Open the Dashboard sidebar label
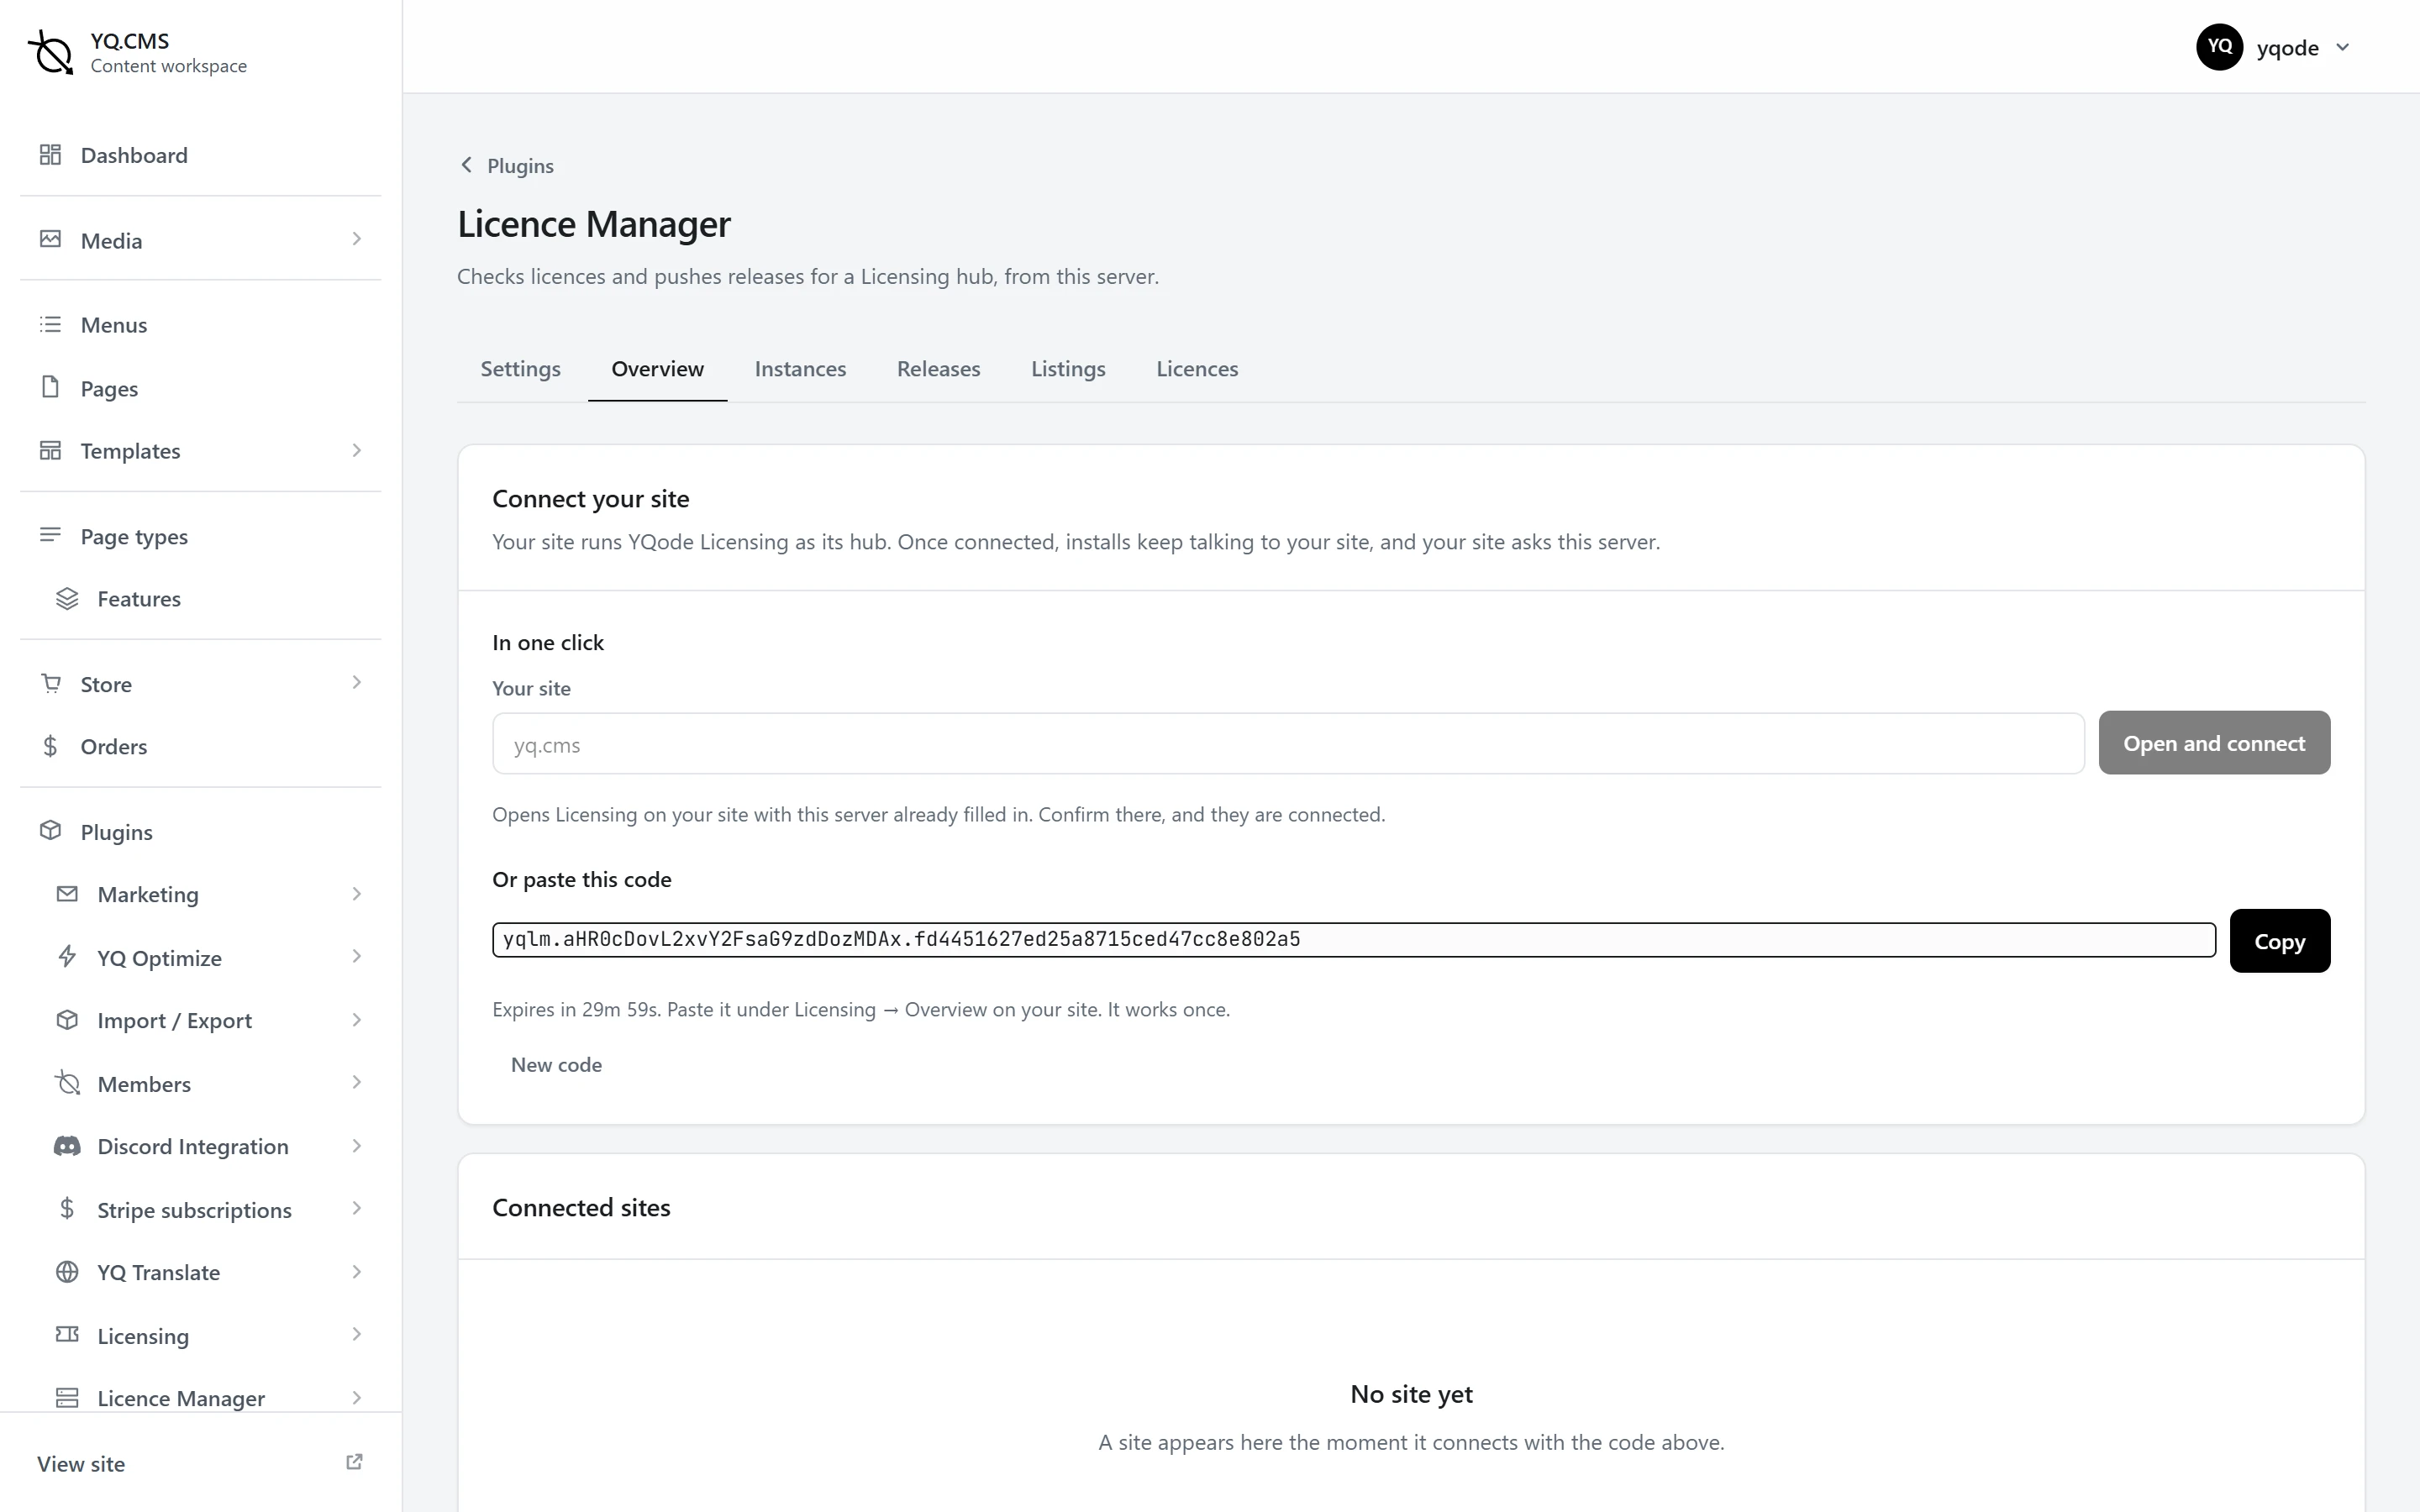The width and height of the screenshot is (2420, 1512). (134, 155)
